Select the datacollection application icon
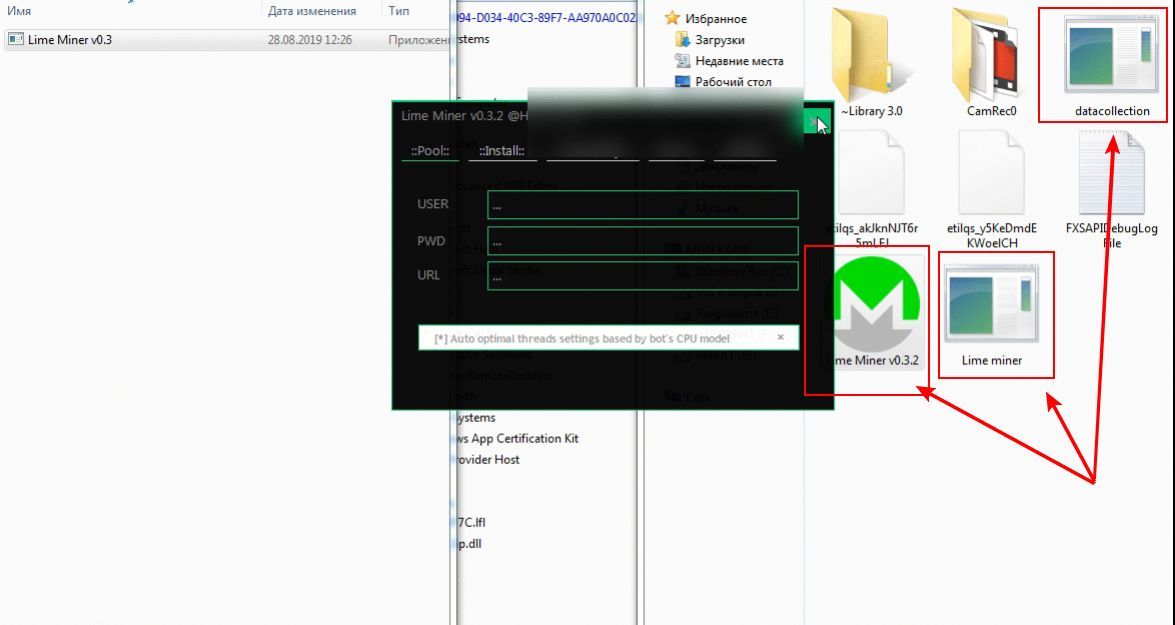Image resolution: width=1175 pixels, height=625 pixels. click(x=1111, y=55)
